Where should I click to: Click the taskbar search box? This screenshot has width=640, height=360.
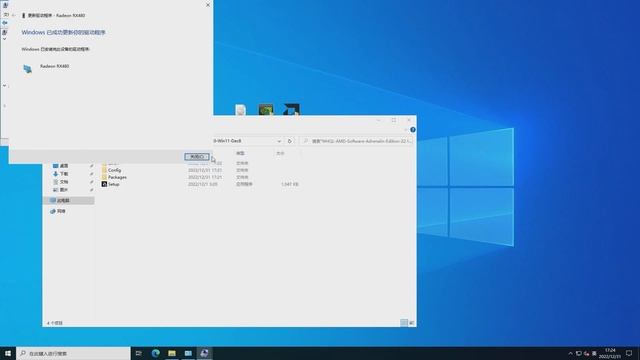73,353
